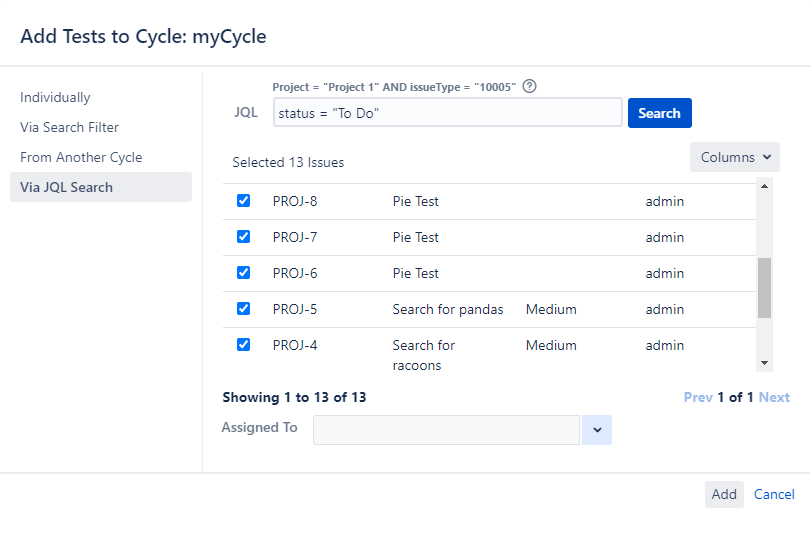Click the Assigned To input field
The height and width of the screenshot is (541, 810).
(446, 430)
